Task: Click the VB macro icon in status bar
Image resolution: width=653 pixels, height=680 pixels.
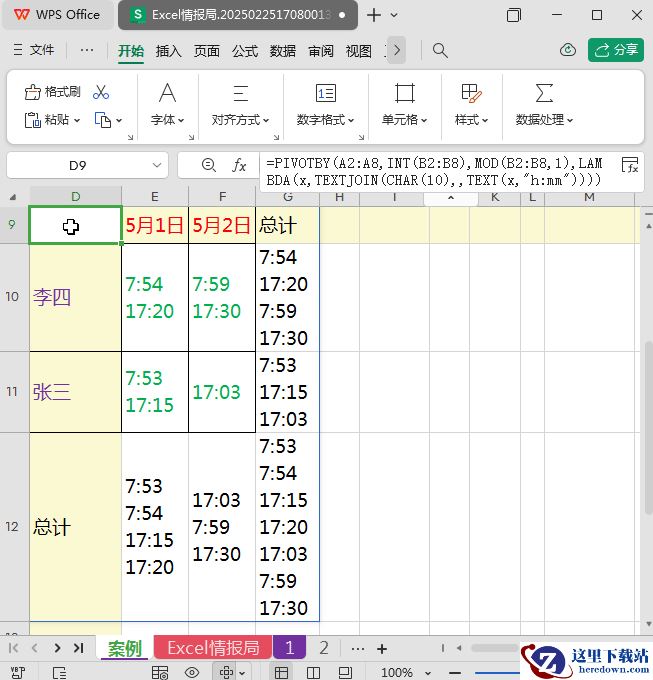Action: [18, 672]
